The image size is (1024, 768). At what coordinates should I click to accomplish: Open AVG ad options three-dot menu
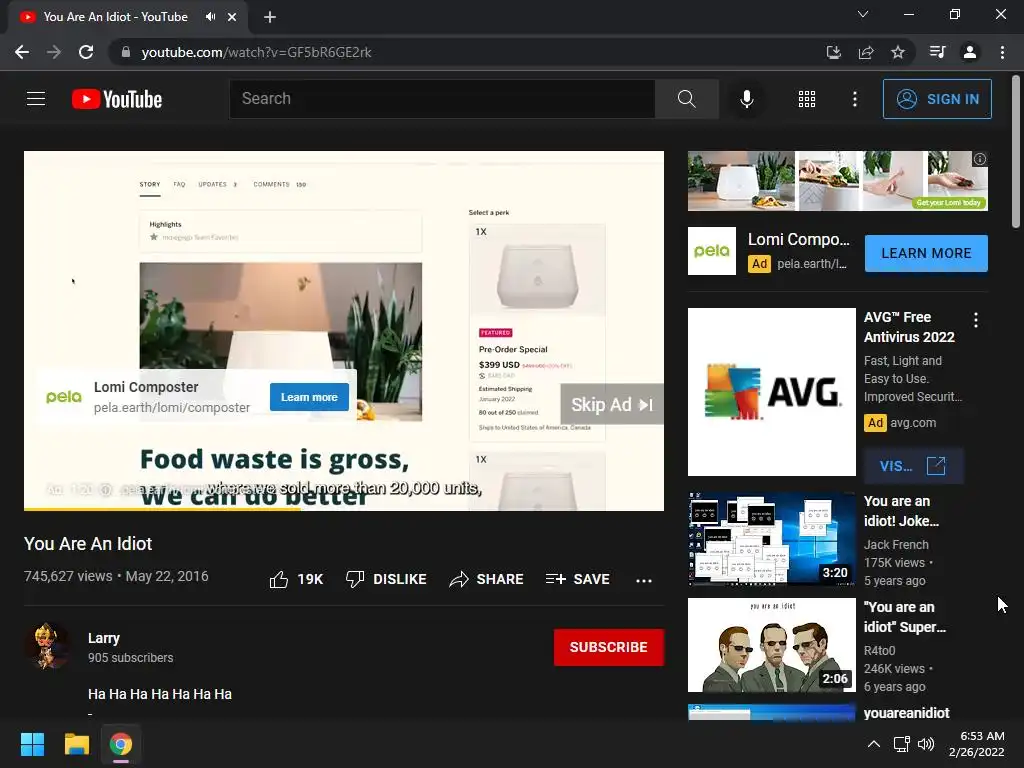click(976, 319)
